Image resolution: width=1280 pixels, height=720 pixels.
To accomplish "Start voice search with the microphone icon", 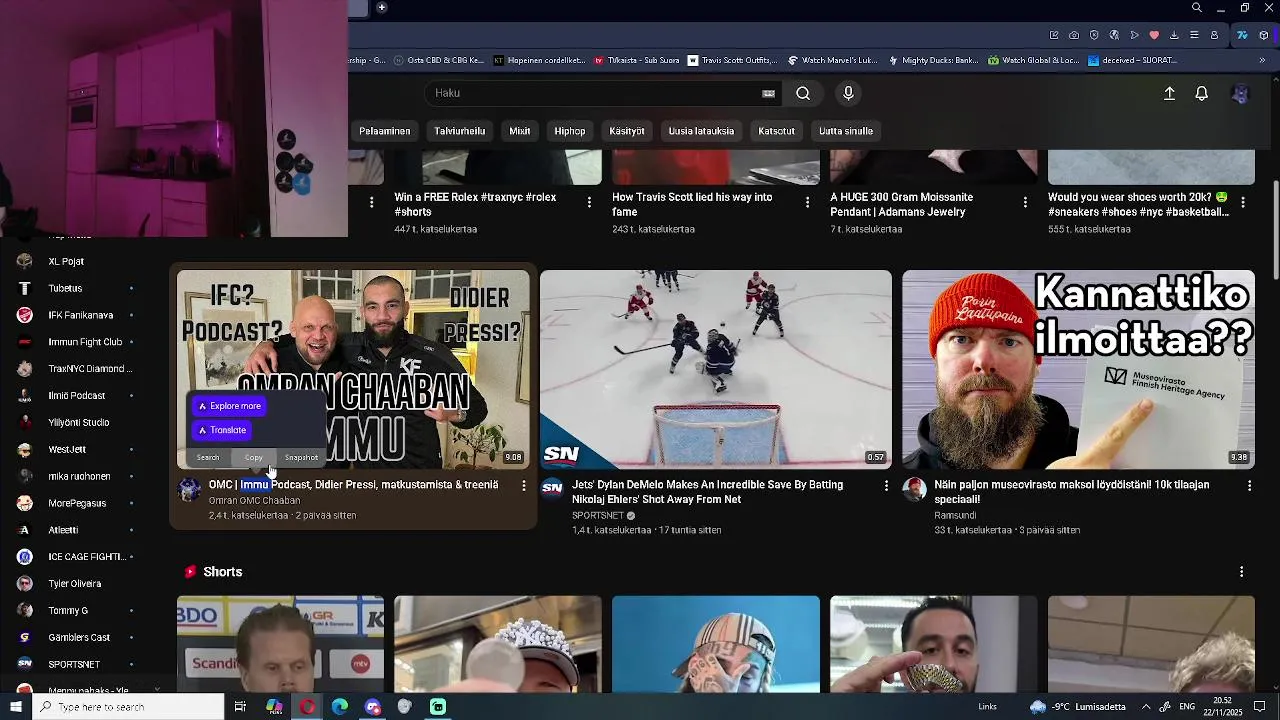I will tap(848, 93).
